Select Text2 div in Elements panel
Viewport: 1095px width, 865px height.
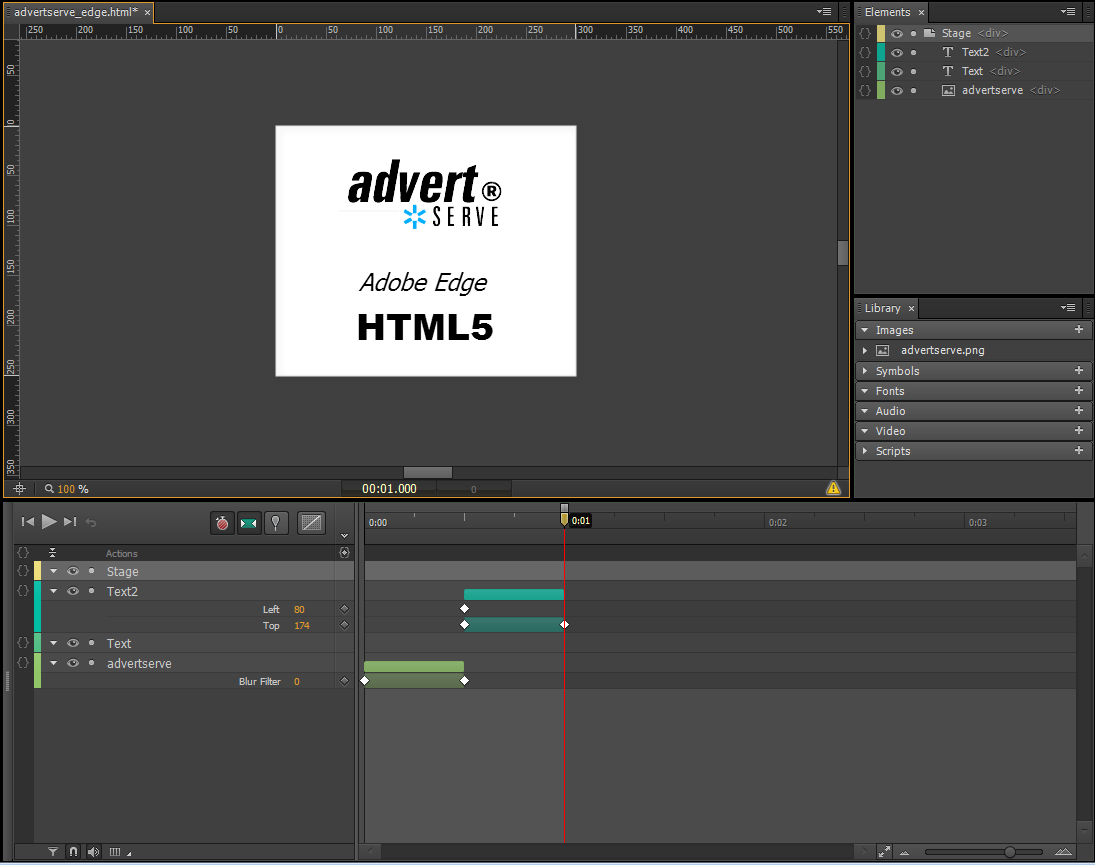tap(975, 52)
